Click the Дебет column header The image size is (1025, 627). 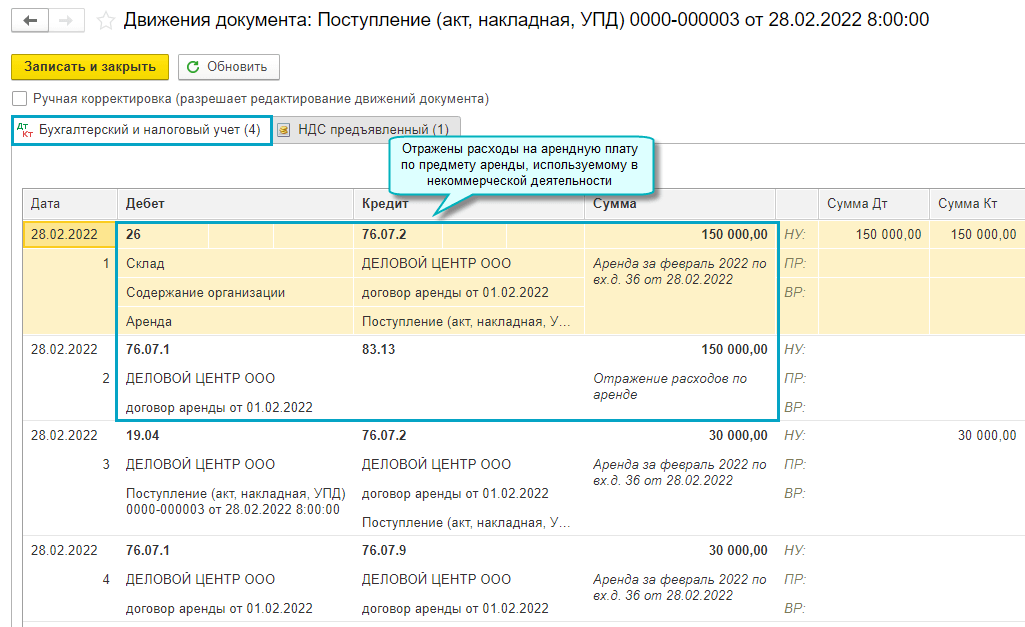point(235,203)
